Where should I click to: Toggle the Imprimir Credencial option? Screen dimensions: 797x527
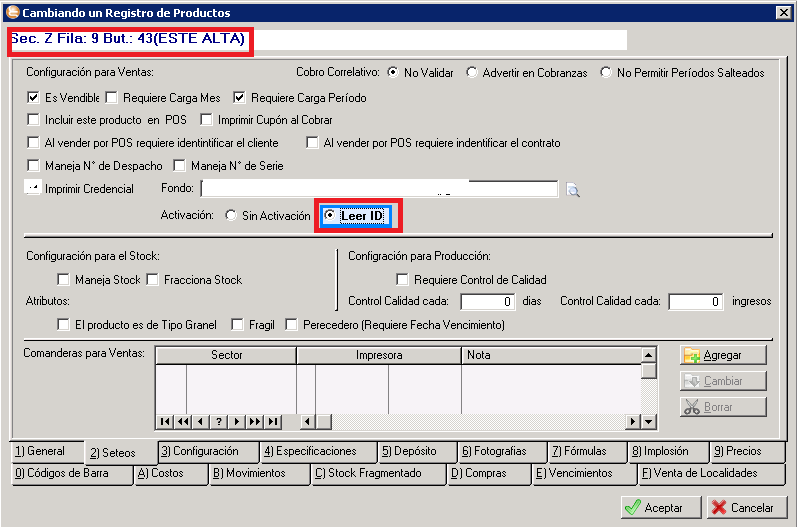[33, 188]
